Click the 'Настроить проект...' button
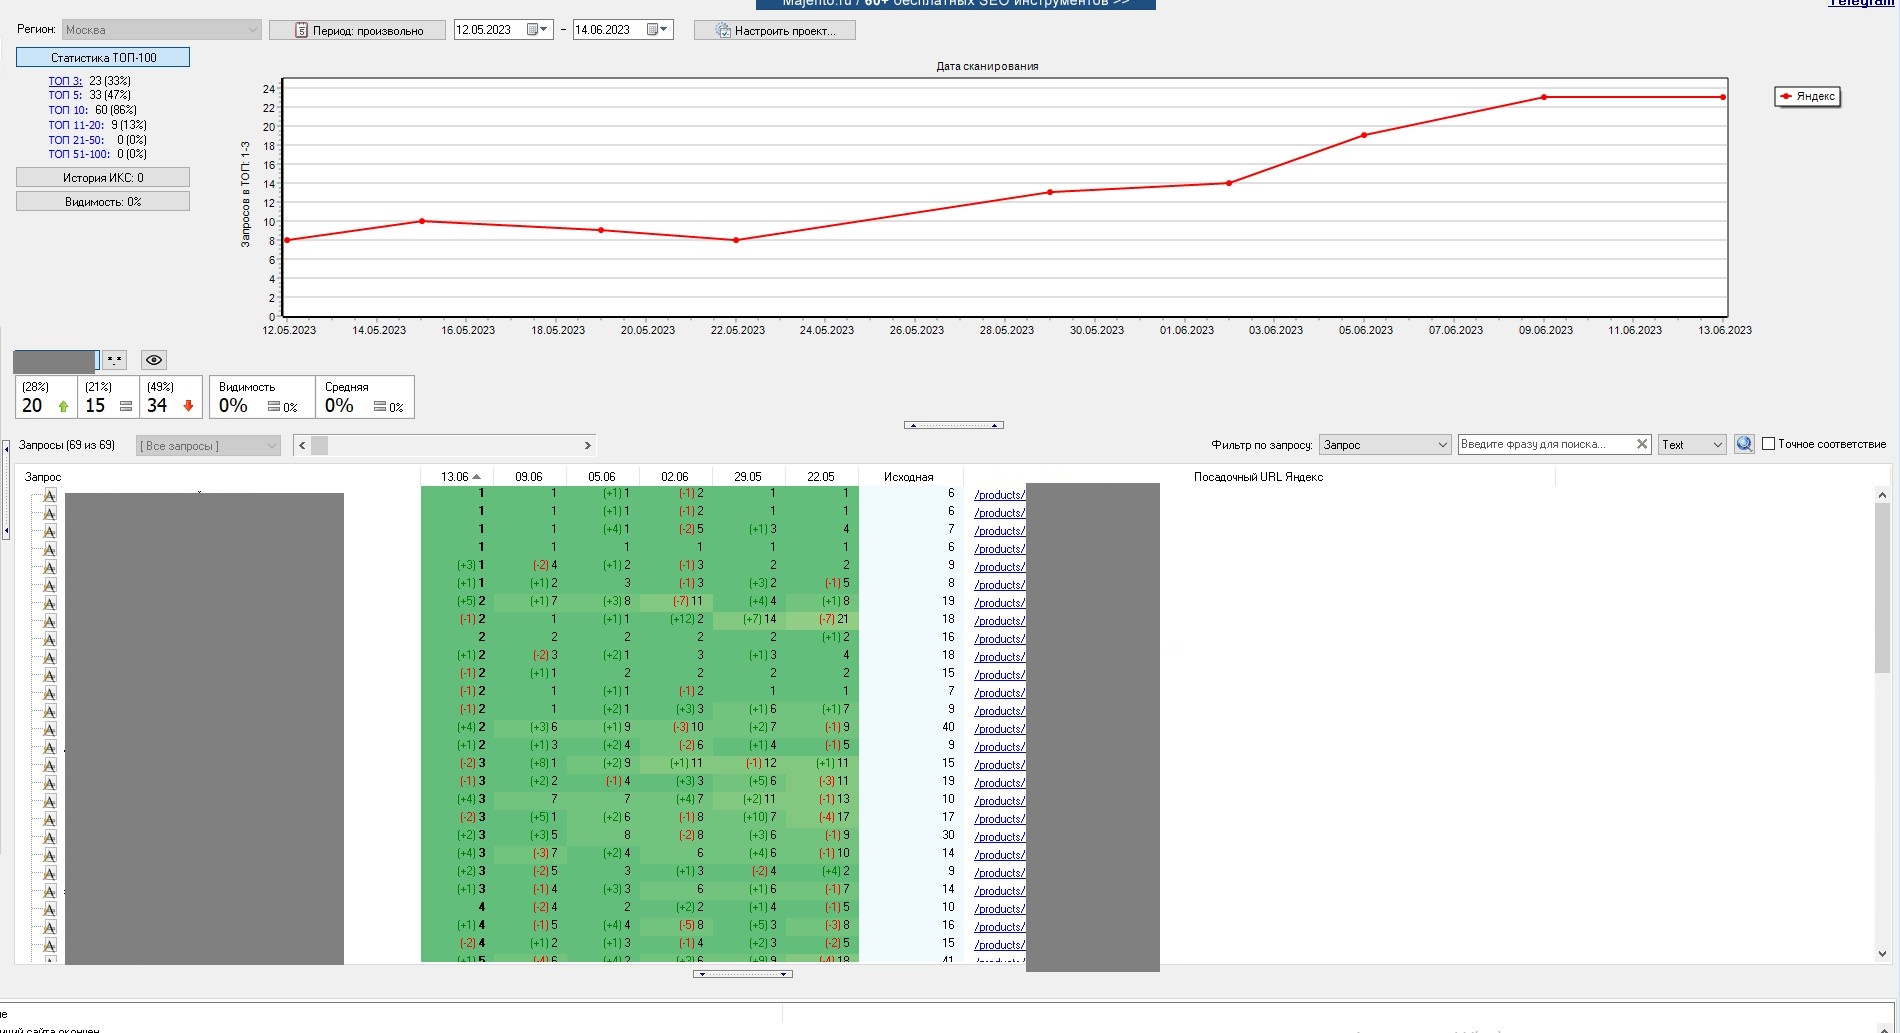Image resolution: width=1900 pixels, height=1033 pixels. (775, 31)
